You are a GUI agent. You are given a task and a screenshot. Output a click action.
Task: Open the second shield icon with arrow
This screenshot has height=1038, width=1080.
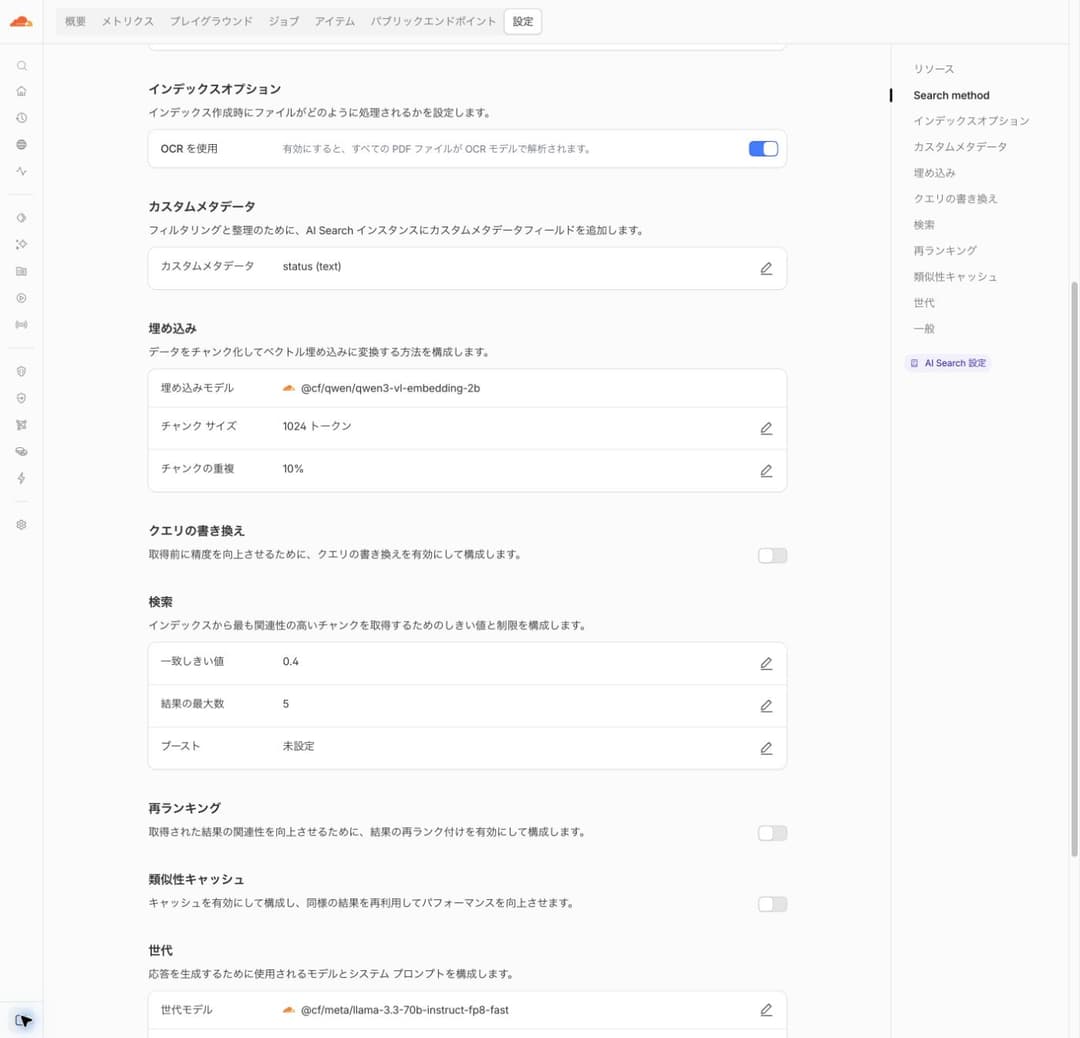pos(21,398)
